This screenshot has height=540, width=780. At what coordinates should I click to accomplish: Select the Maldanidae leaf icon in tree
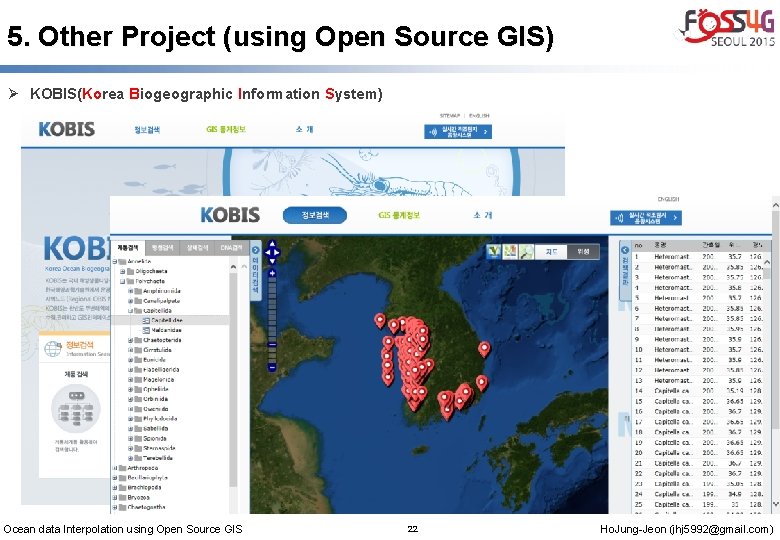click(146, 330)
